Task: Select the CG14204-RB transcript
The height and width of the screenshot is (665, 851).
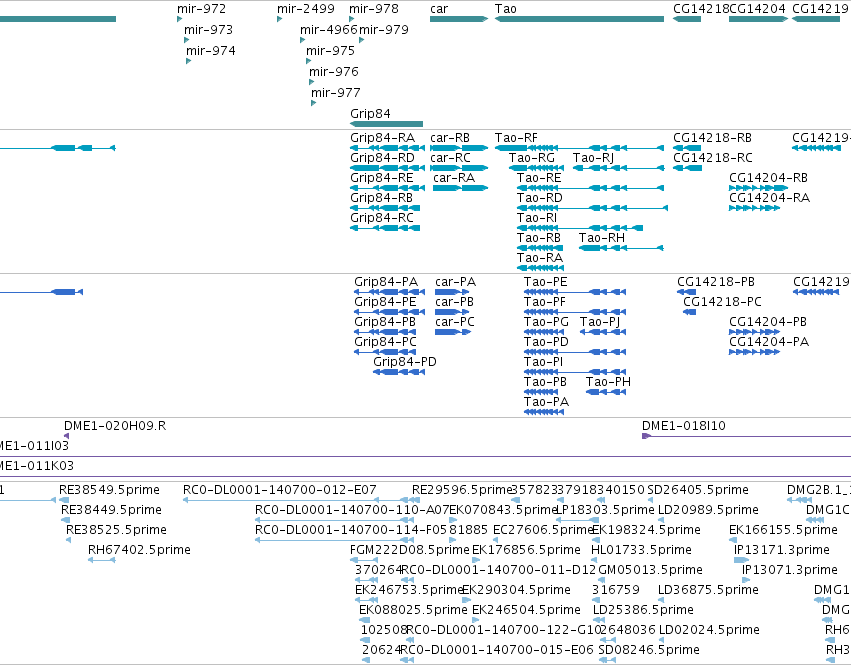Action: coord(758,188)
